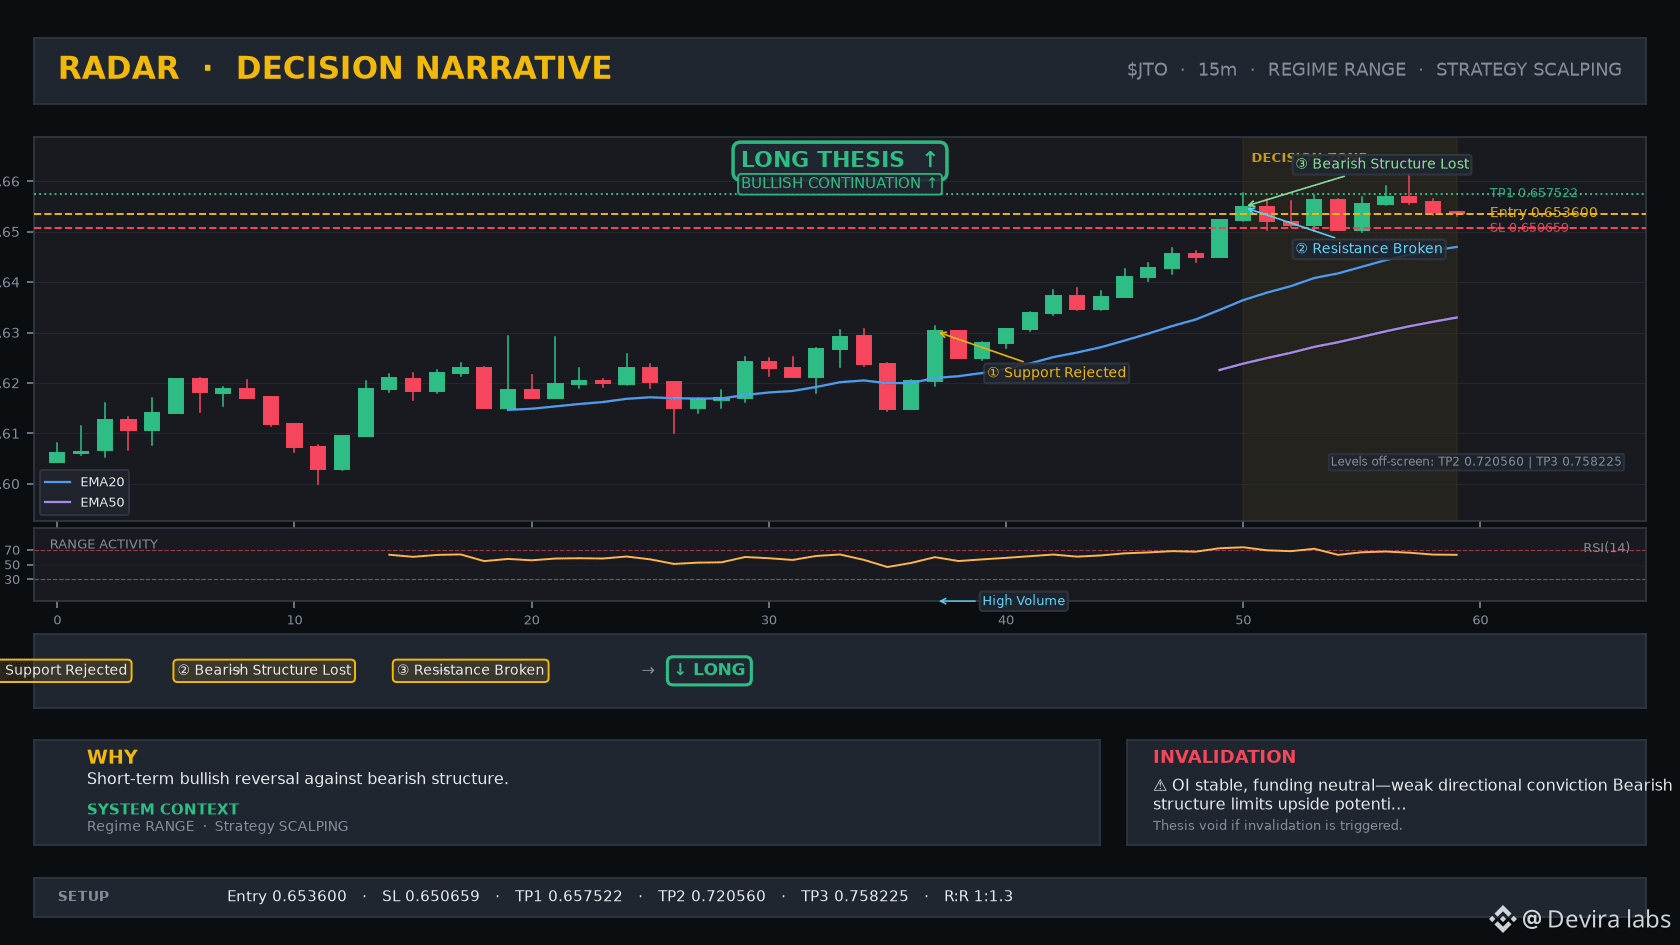
Task: Click the Thesis void if invalidation note
Action: pyautogui.click(x=1277, y=826)
